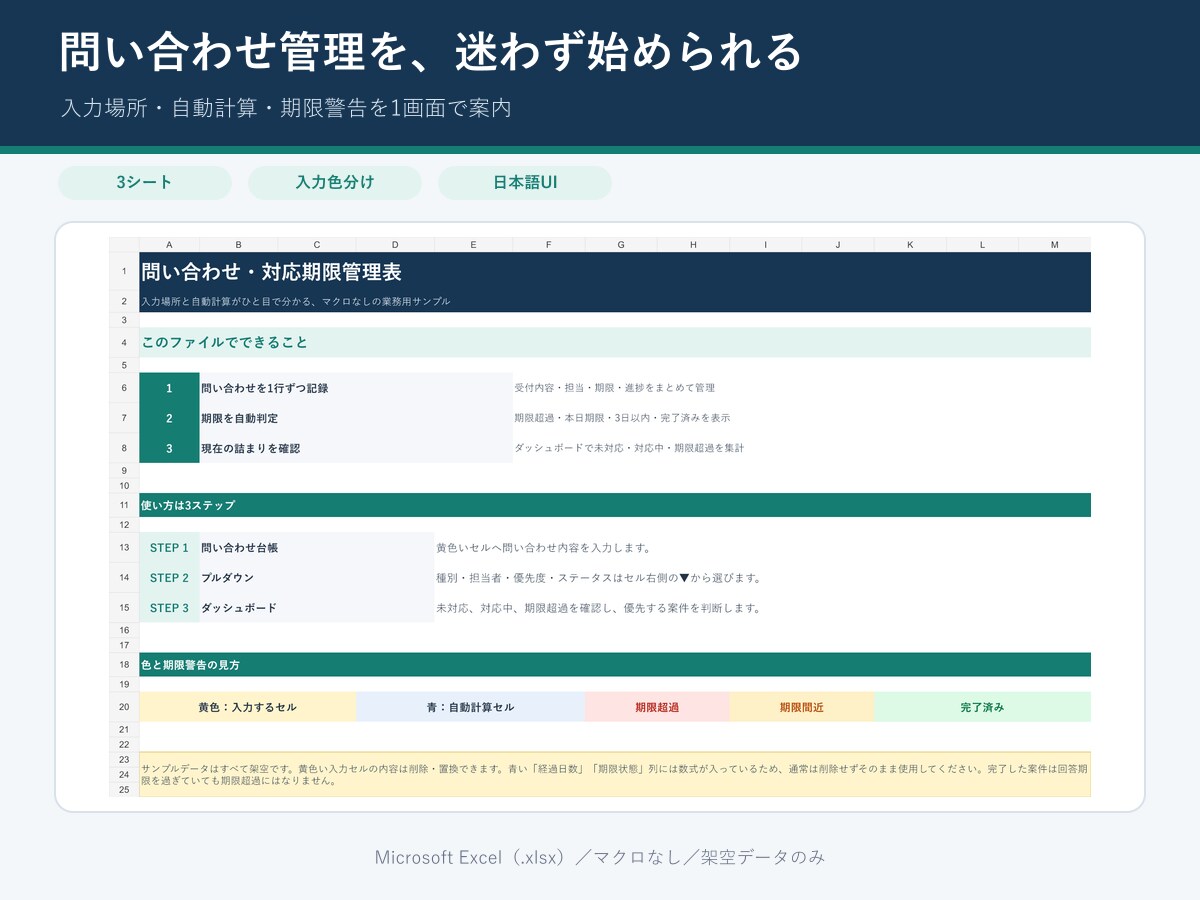Select column D header
Image resolution: width=1200 pixels, height=900 pixels.
(395, 245)
